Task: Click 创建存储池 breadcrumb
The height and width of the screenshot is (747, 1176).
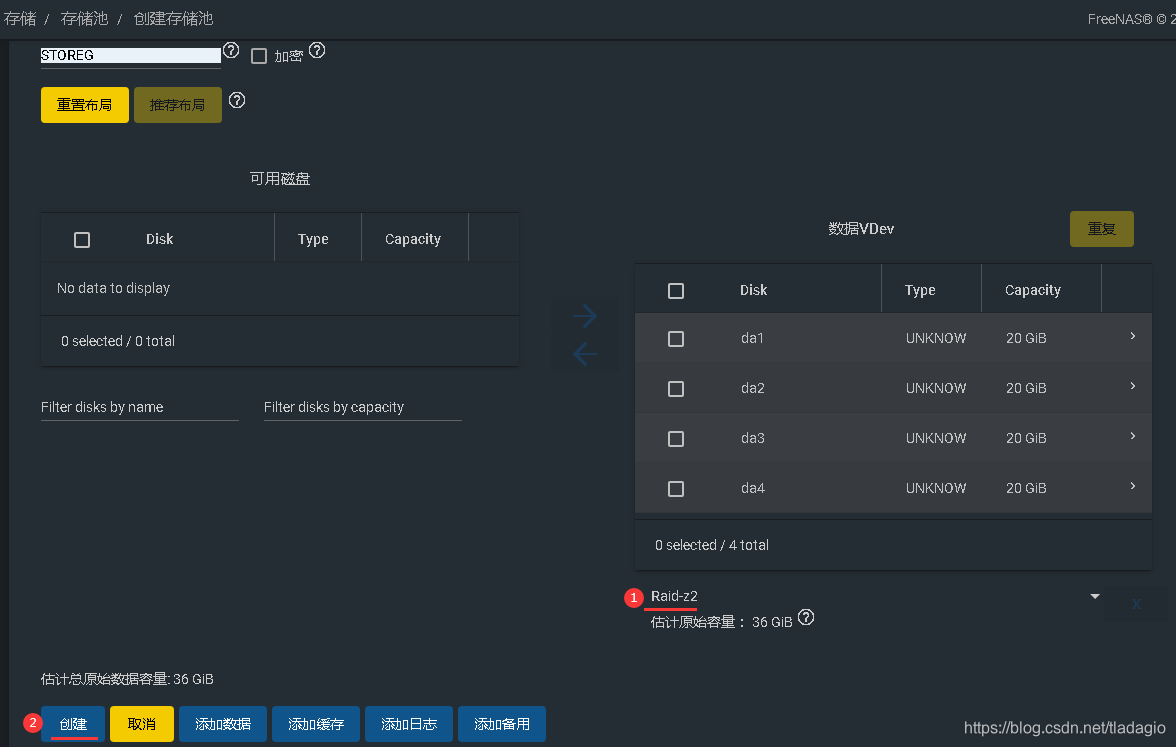Action: [173, 19]
